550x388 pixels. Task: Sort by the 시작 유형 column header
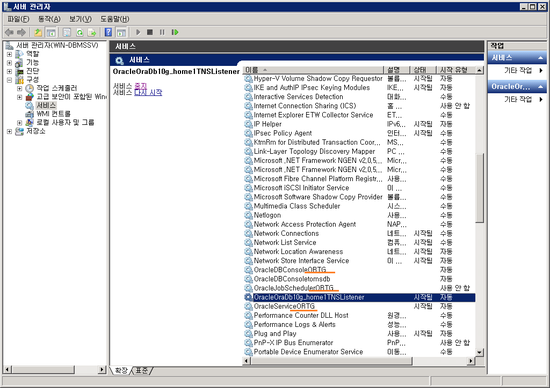pyautogui.click(x=455, y=70)
